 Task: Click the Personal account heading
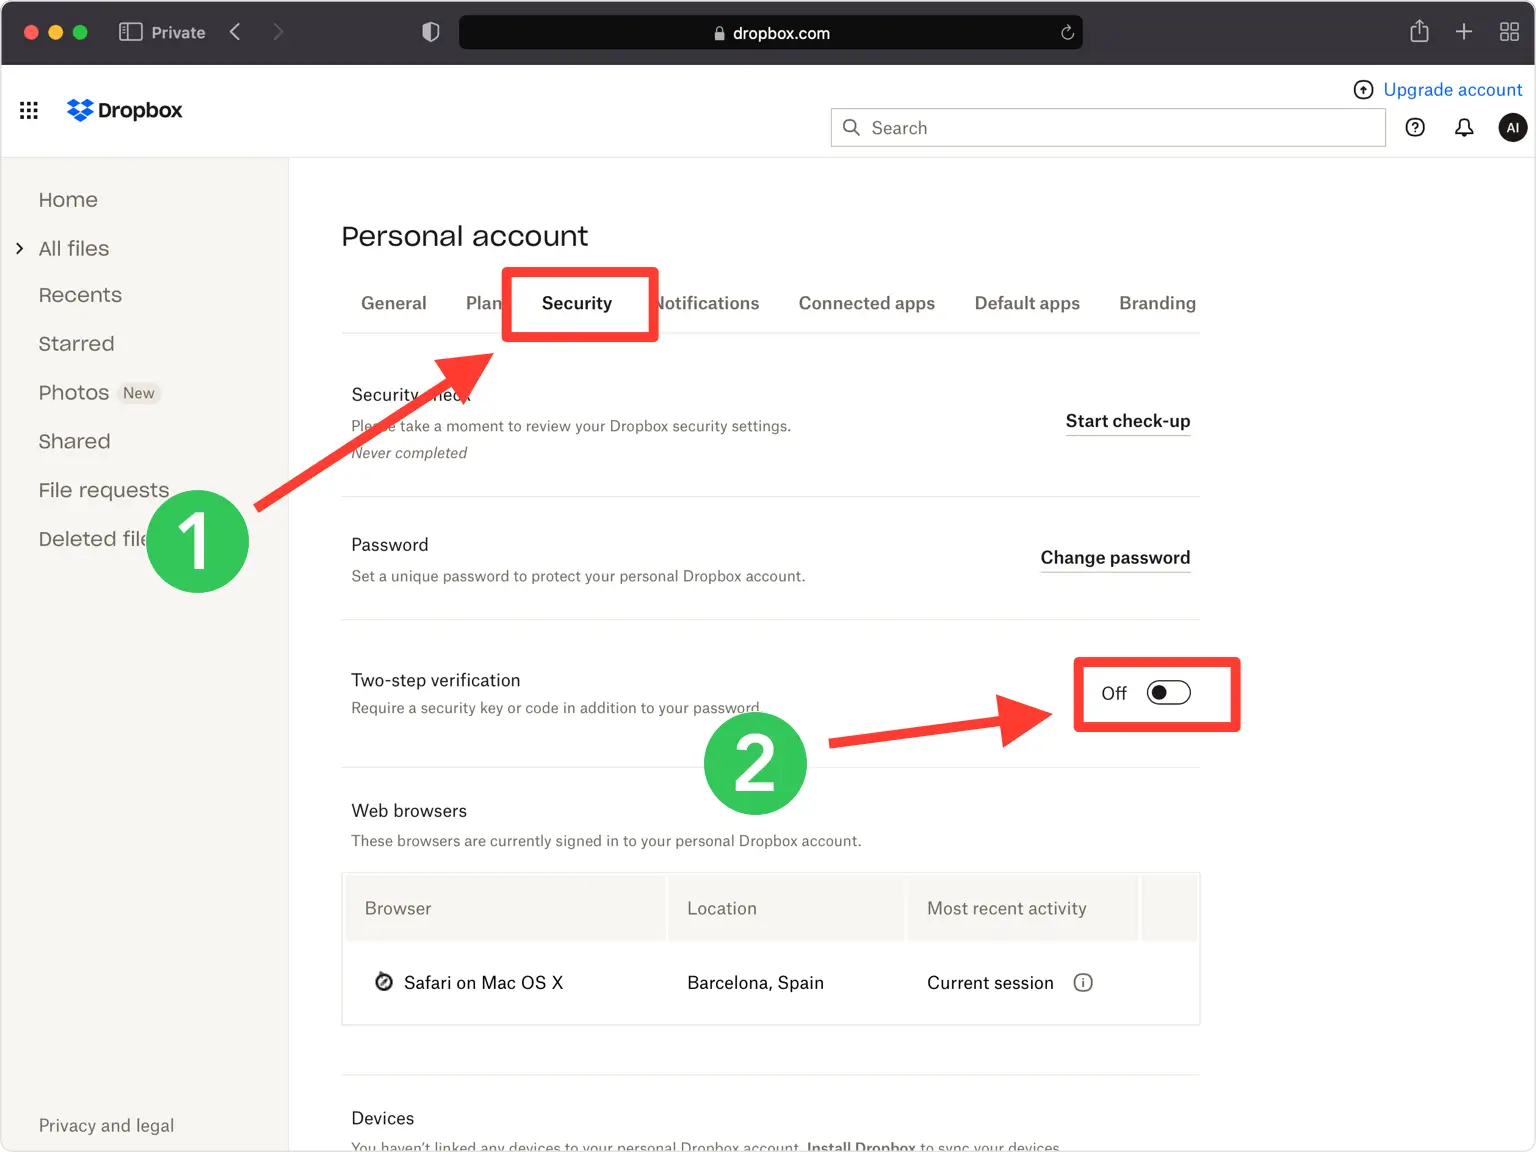coord(465,236)
